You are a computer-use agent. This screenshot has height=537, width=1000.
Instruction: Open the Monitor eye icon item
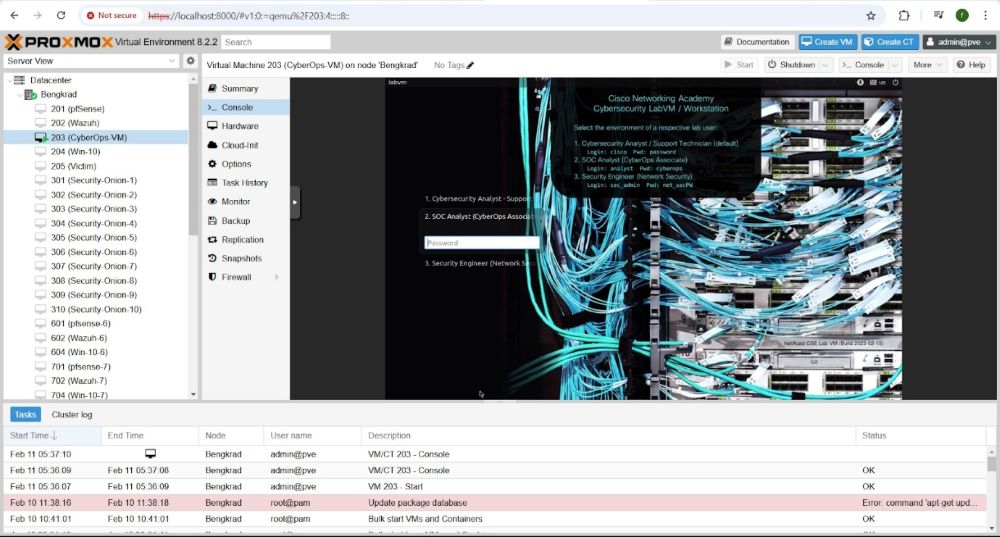[x=212, y=202]
